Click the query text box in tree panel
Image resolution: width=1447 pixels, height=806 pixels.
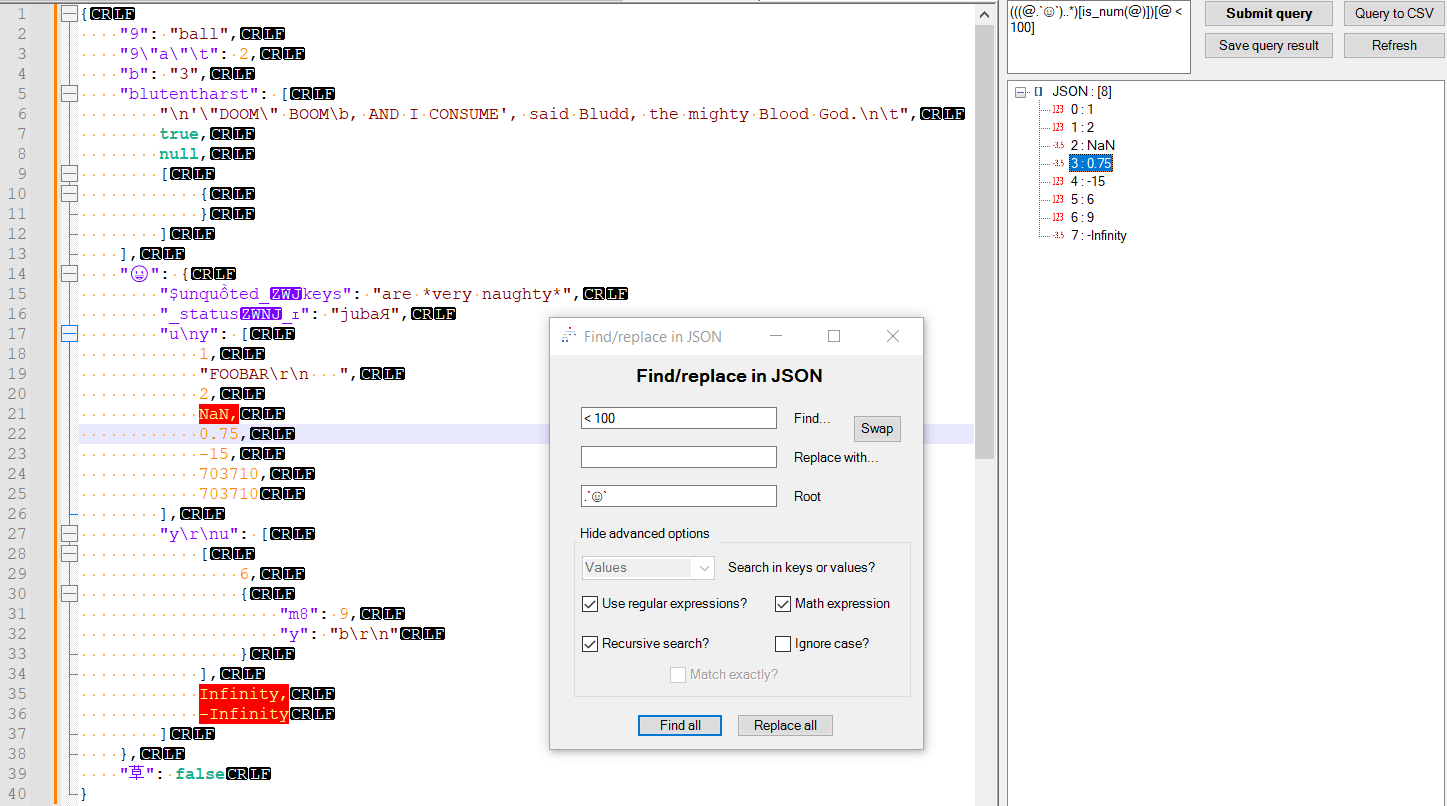click(x=1099, y=36)
